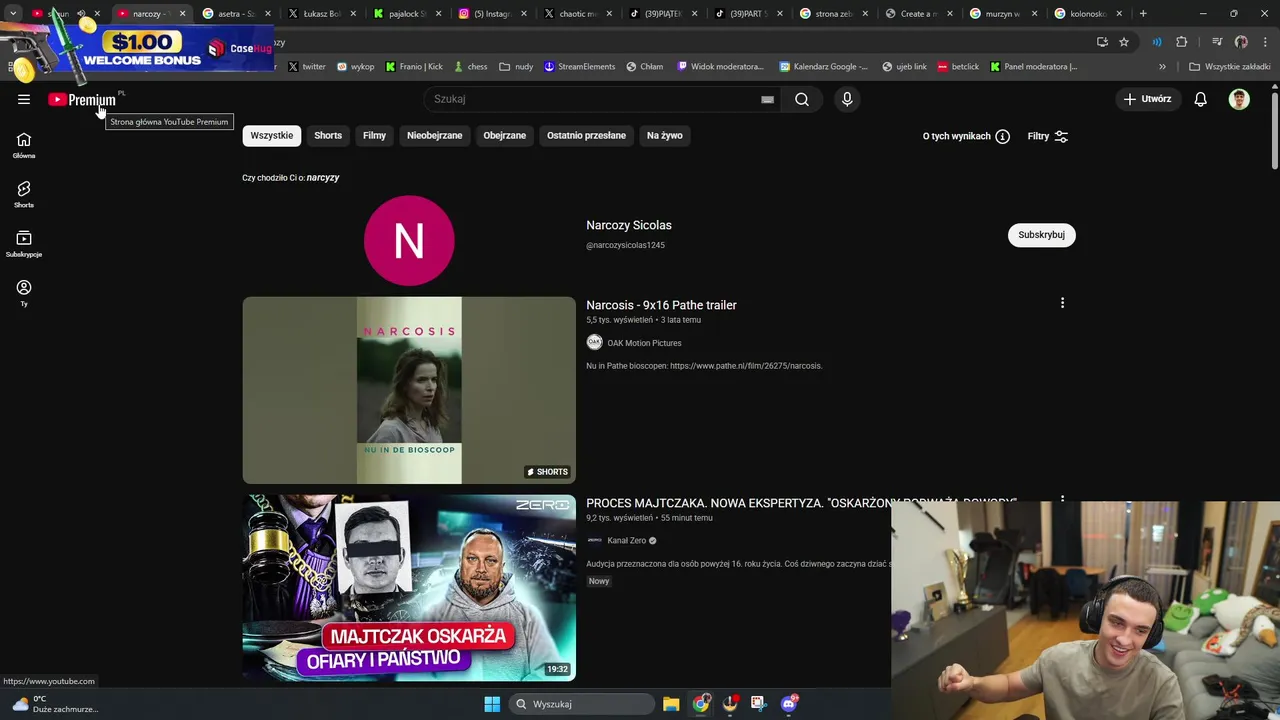
Task: Open the nudy bookmarks folder
Action: [517, 67]
